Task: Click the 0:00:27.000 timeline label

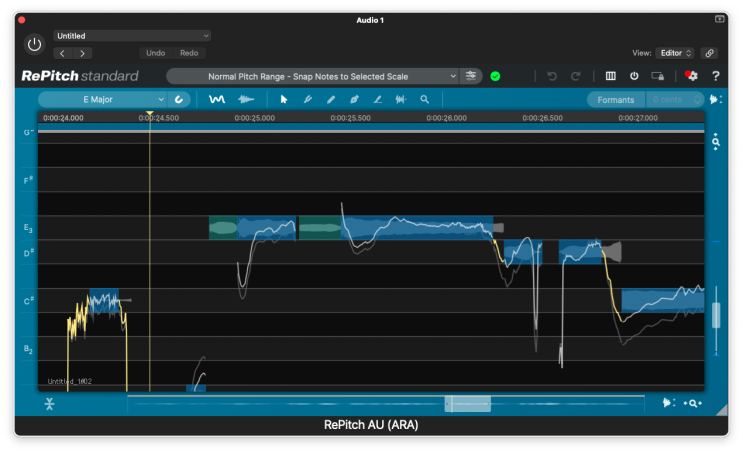Action: (638, 118)
